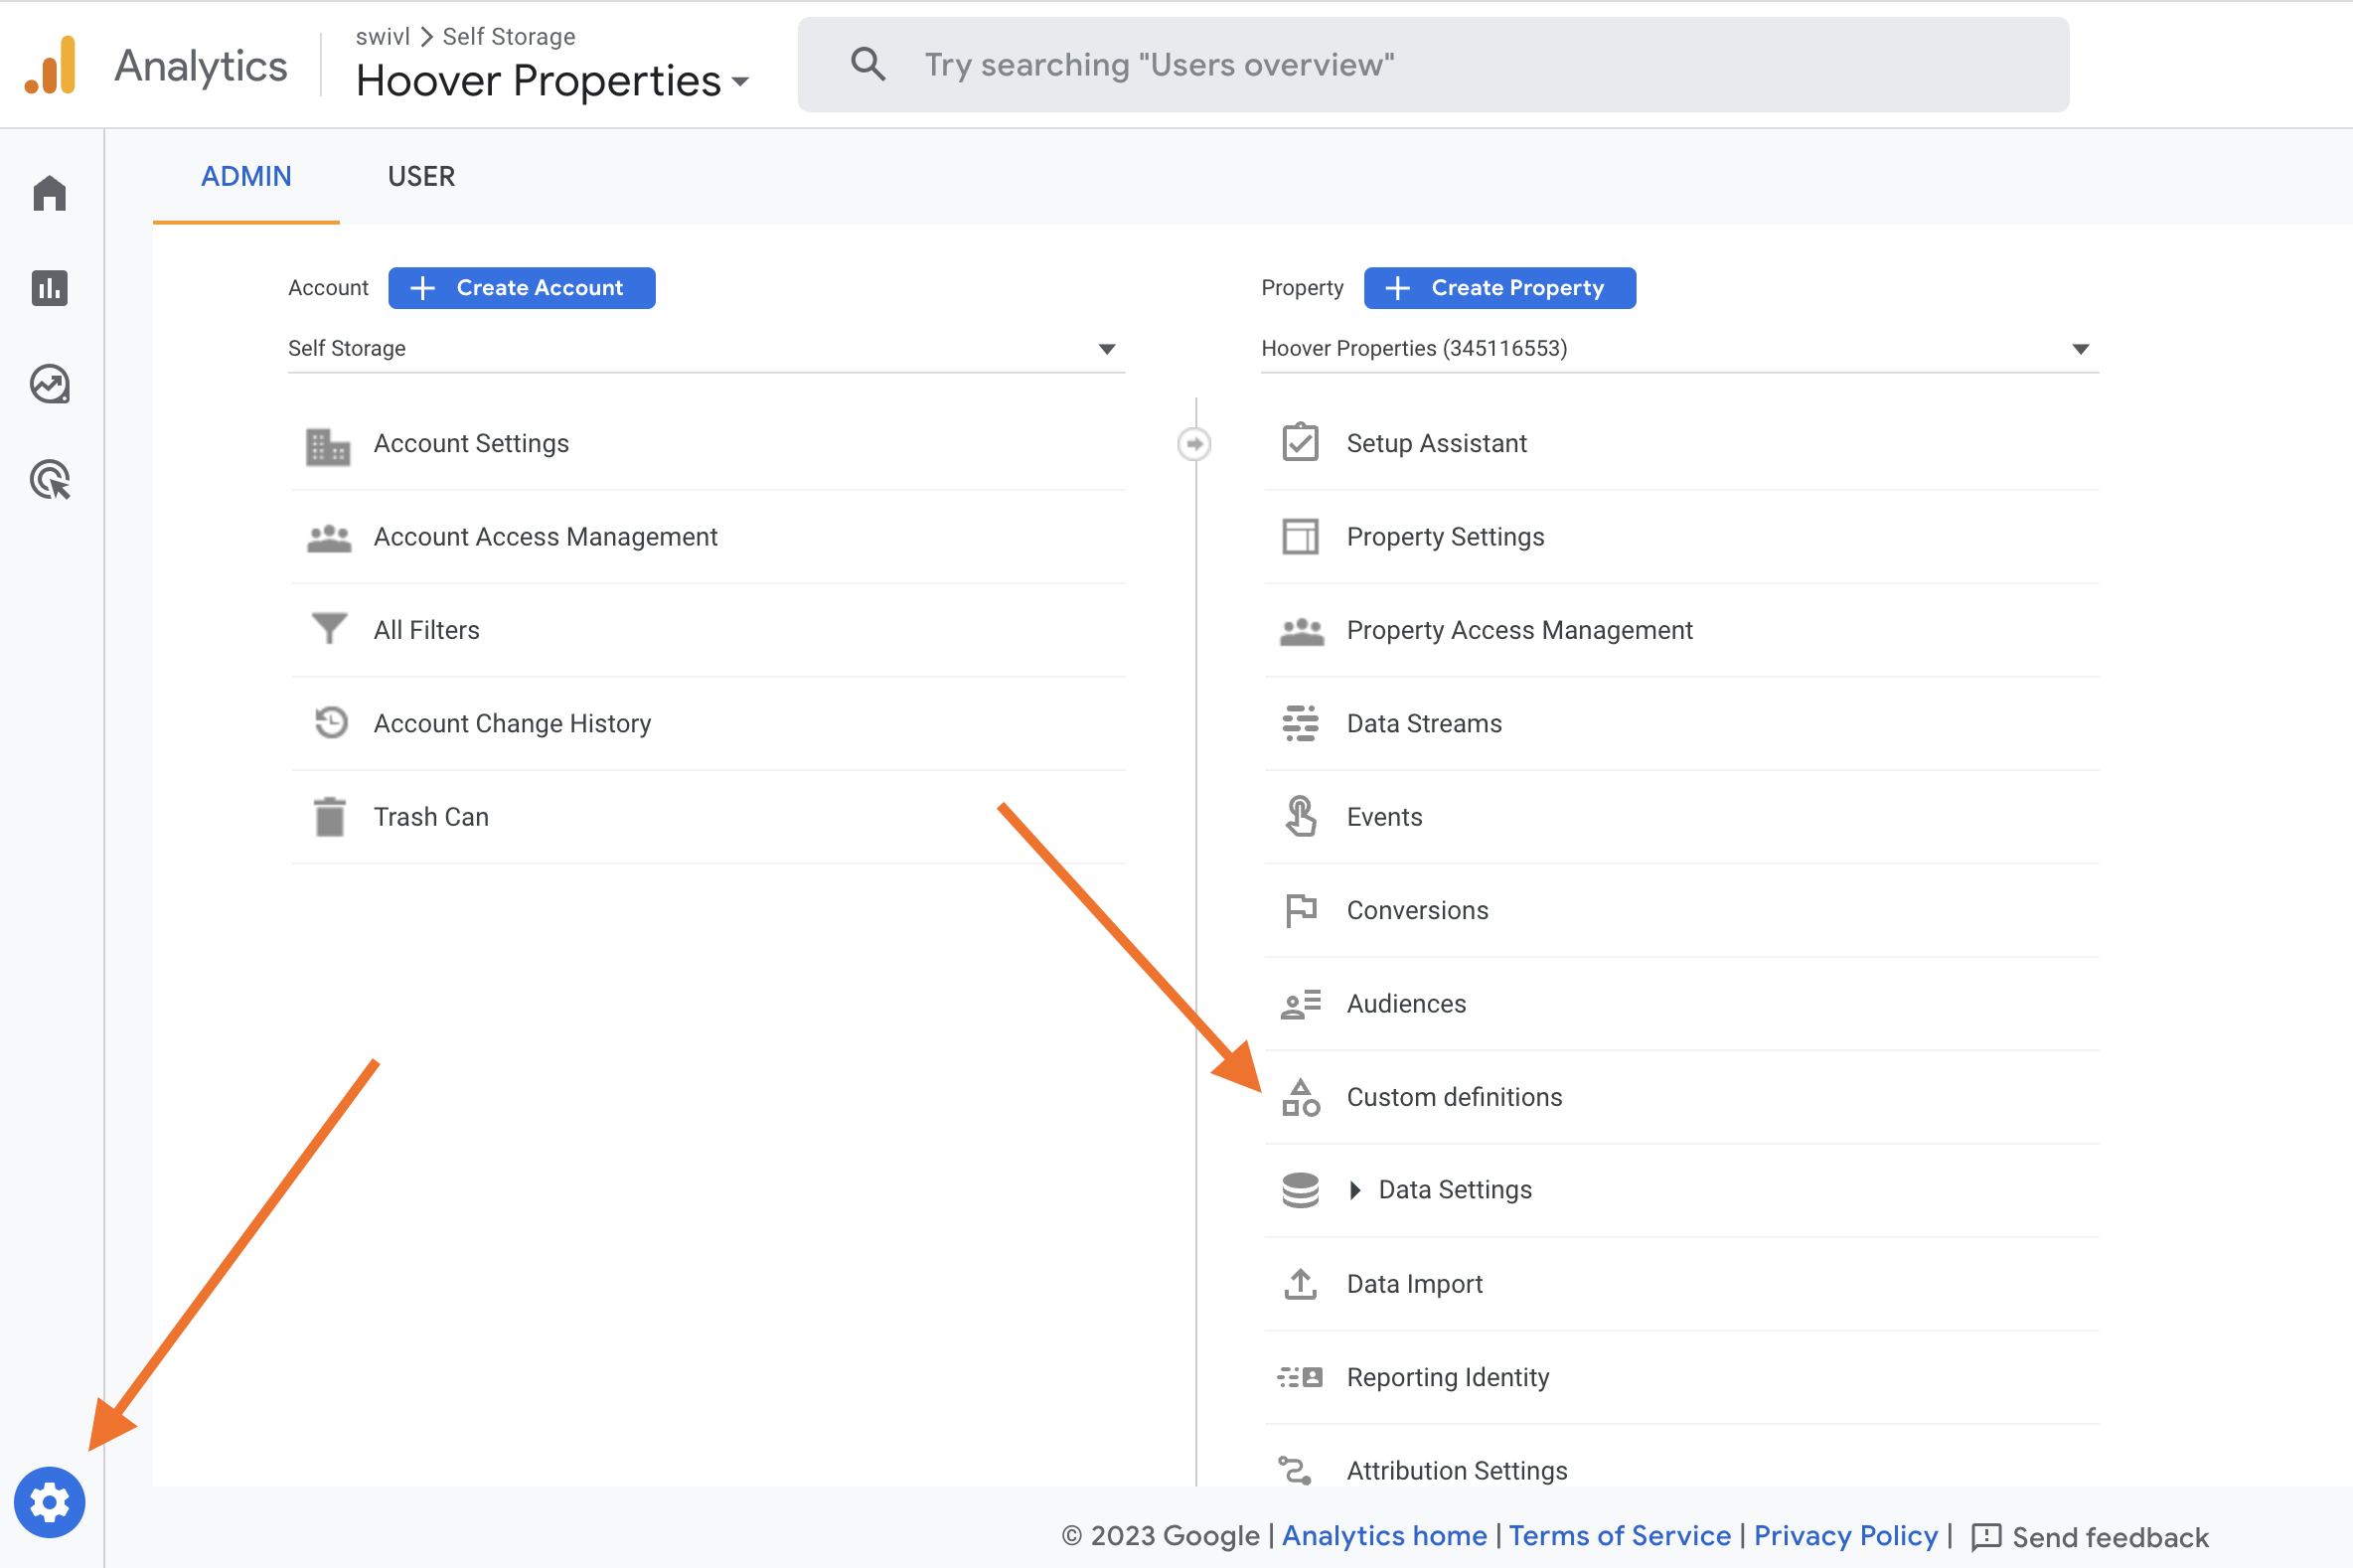Image resolution: width=2353 pixels, height=1568 pixels.
Task: Click the Admin gear icon
Action: click(x=49, y=1502)
